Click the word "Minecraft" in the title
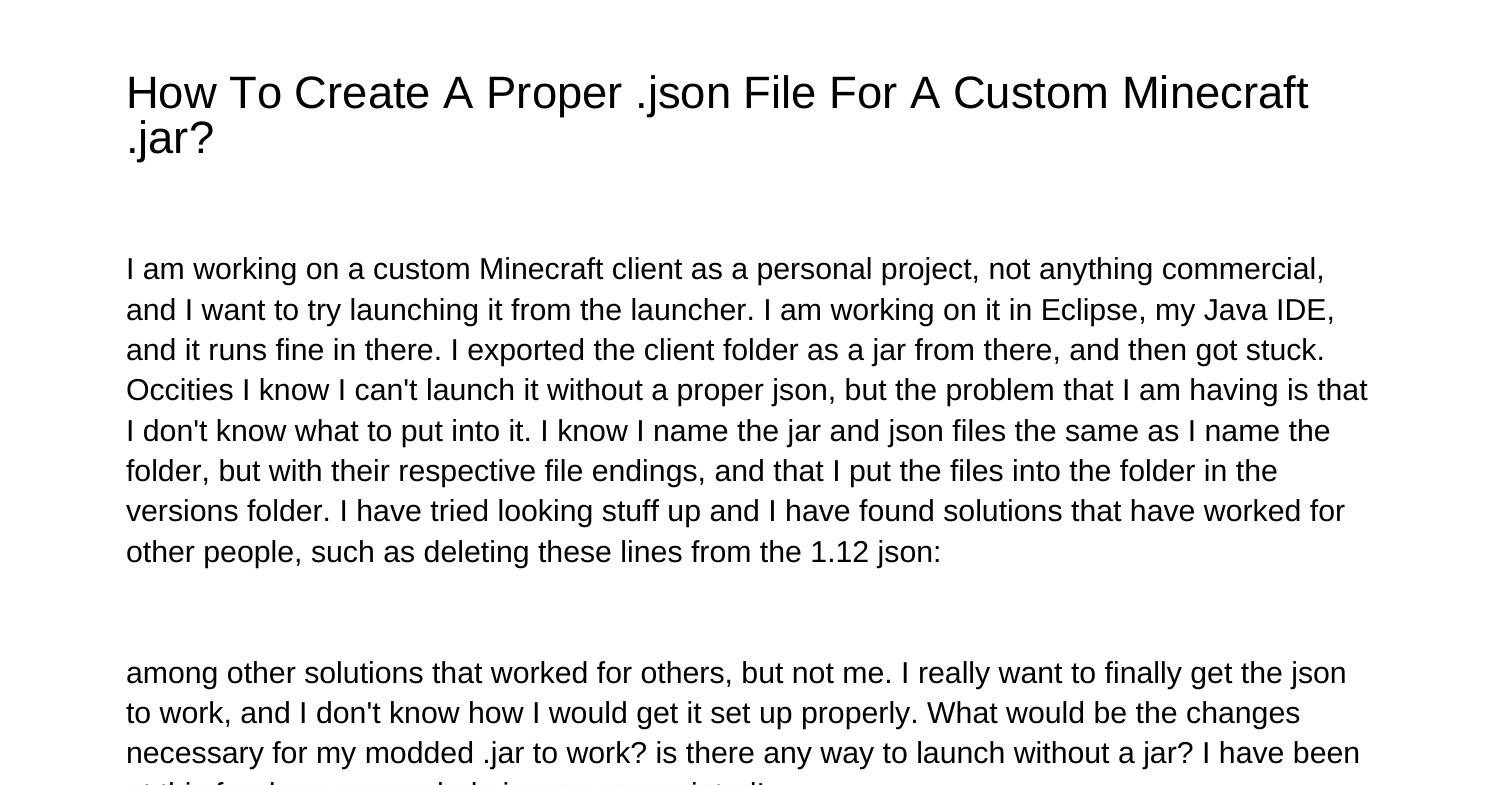1500x785 pixels. (1214, 94)
